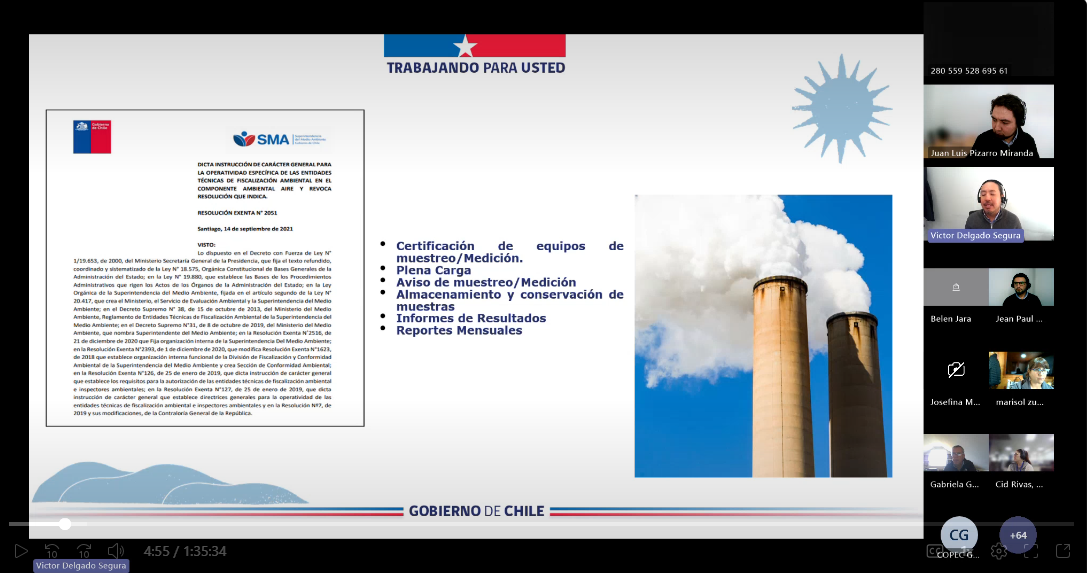Screen dimensions: 1087x573
Task: Show the +64 additional participants
Action: point(1018,535)
